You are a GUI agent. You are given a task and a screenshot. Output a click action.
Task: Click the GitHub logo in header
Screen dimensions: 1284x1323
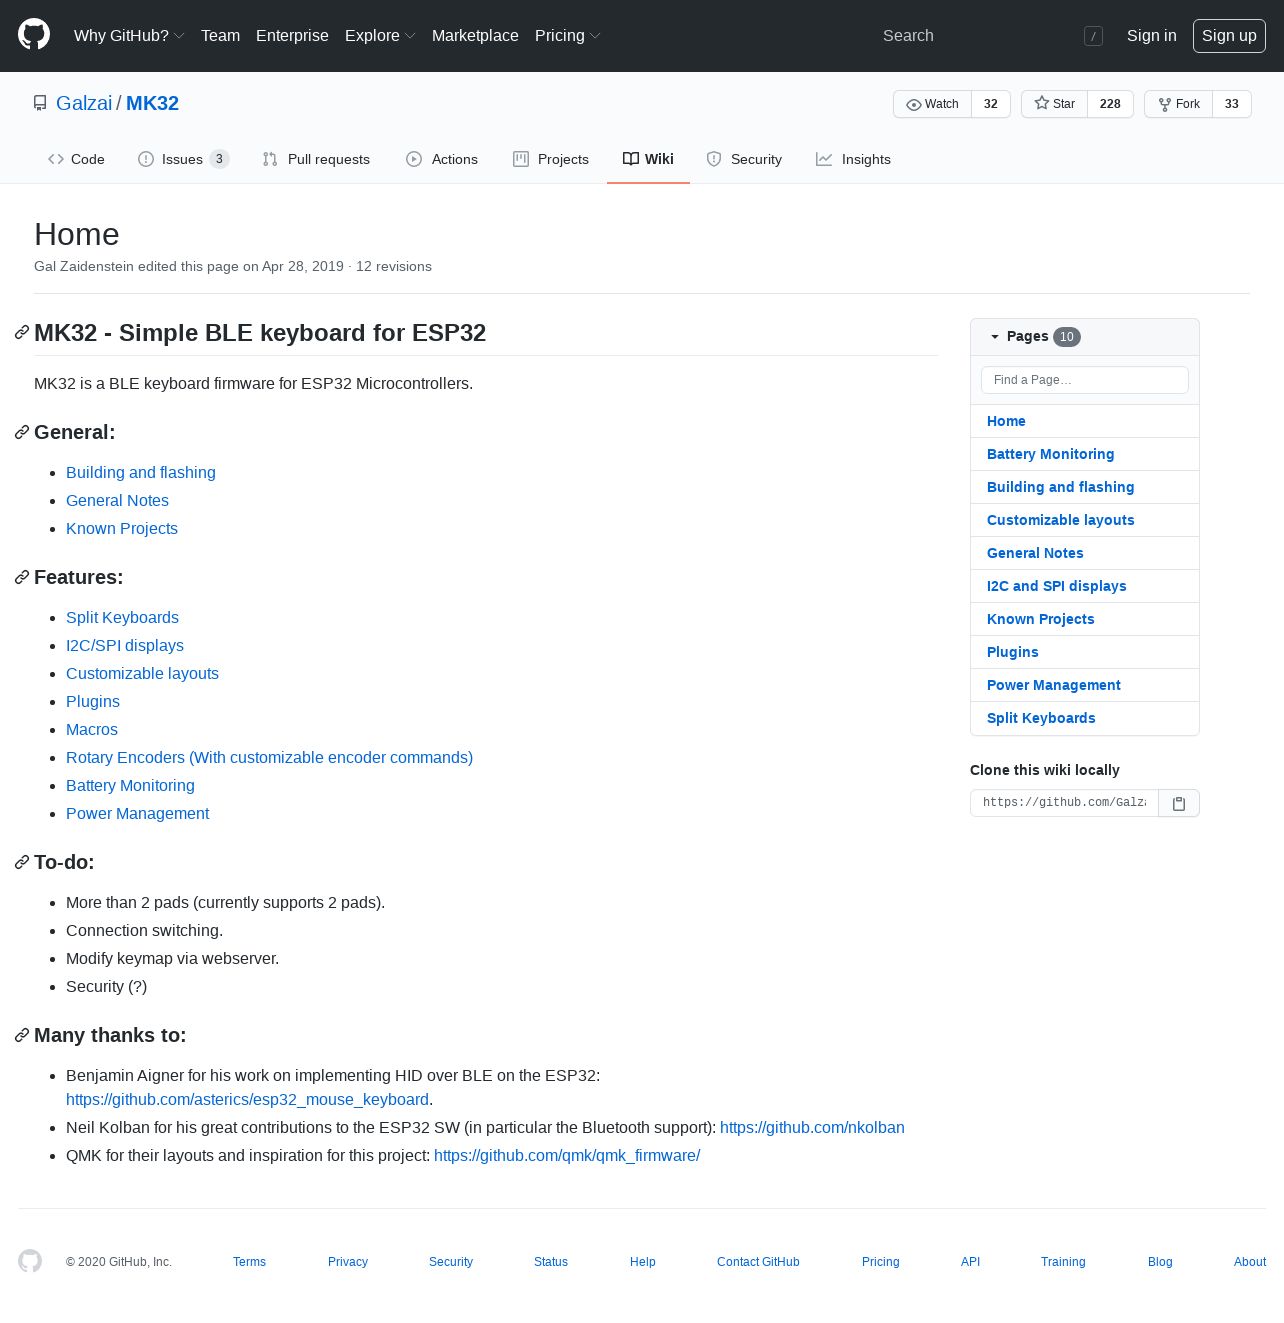(34, 35)
